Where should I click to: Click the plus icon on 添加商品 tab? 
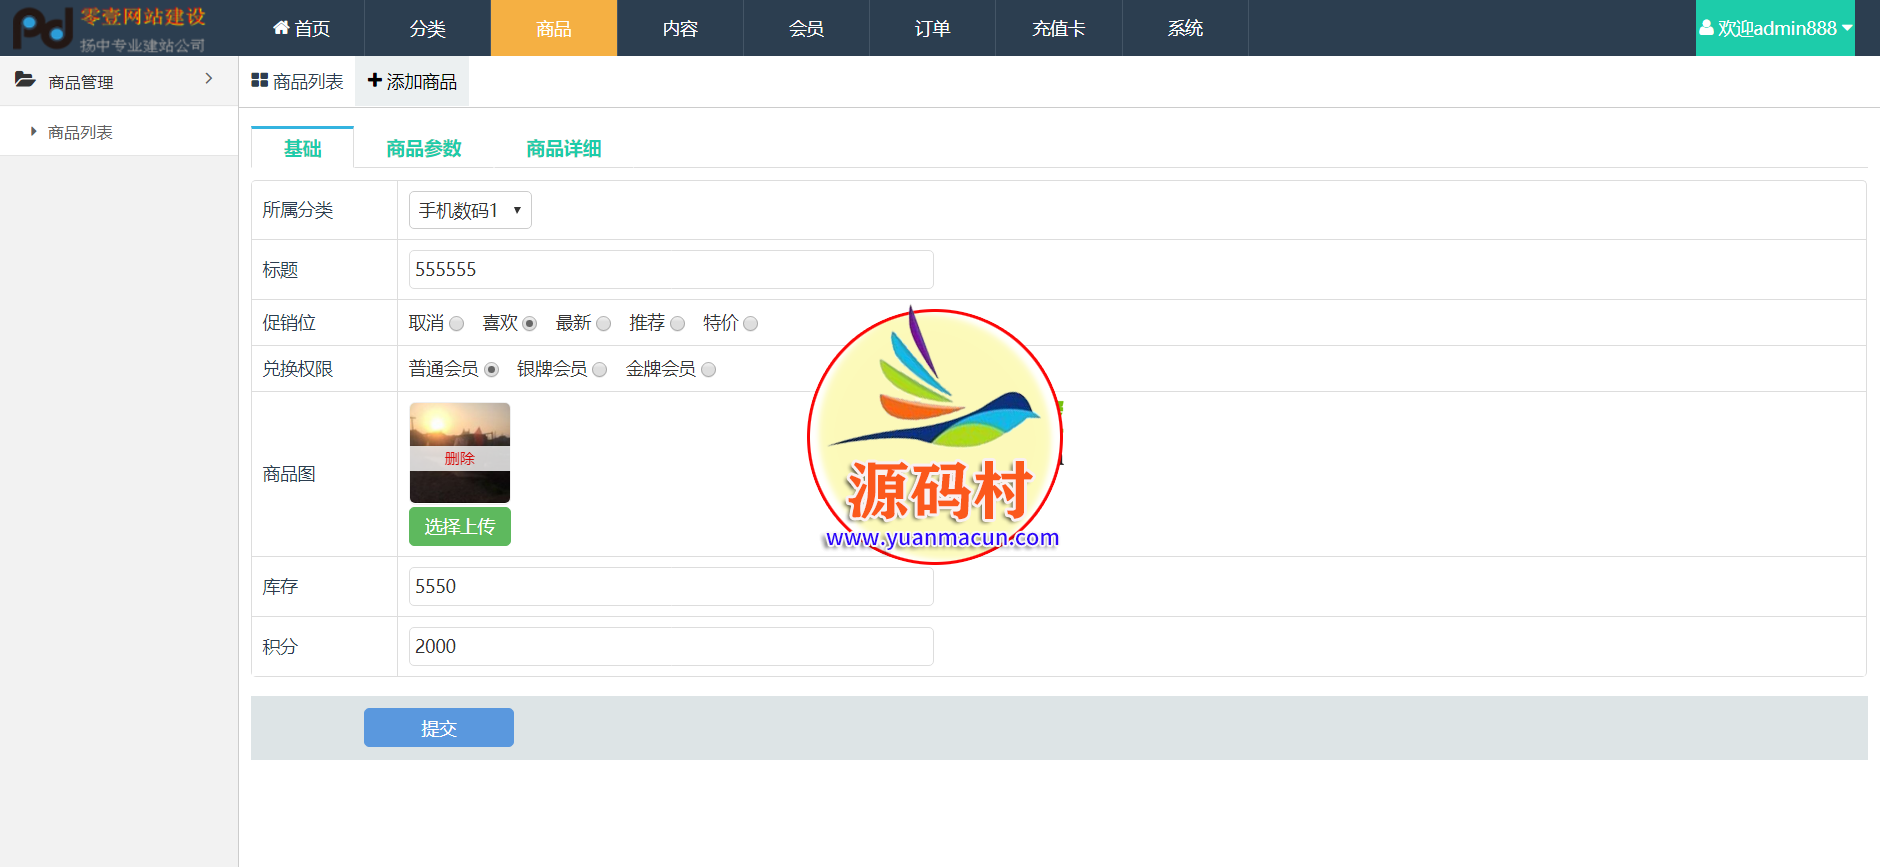click(x=375, y=80)
